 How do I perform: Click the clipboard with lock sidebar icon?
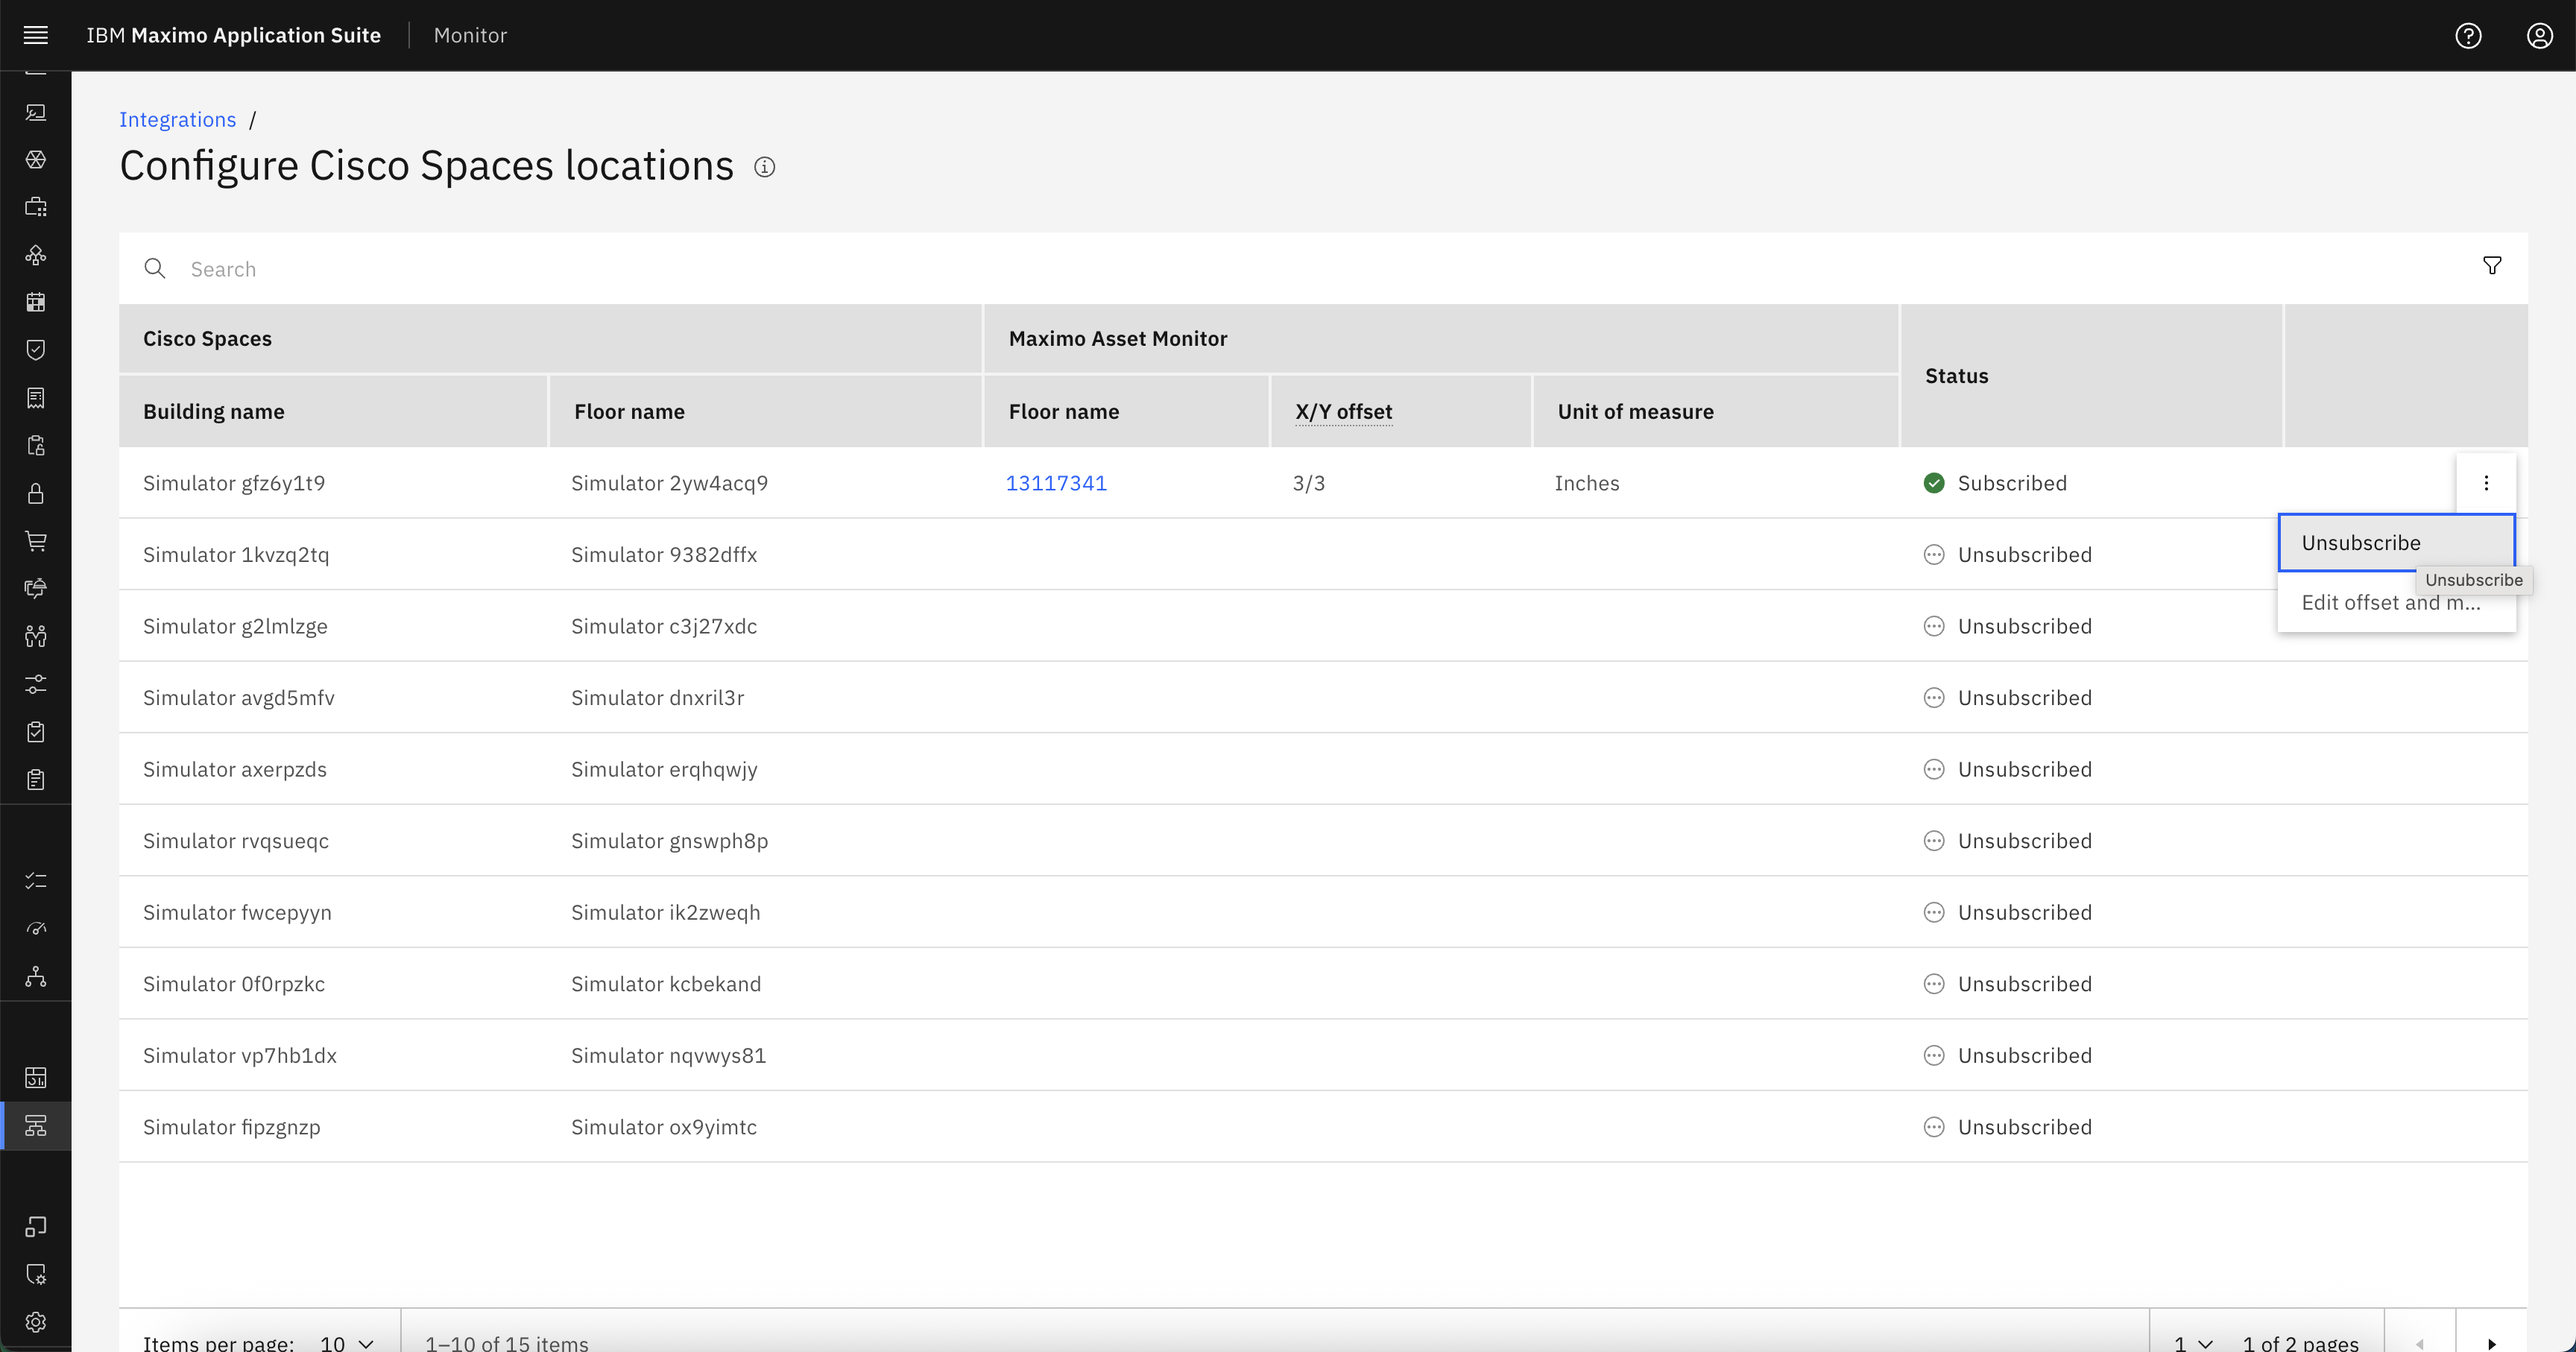(x=36, y=445)
